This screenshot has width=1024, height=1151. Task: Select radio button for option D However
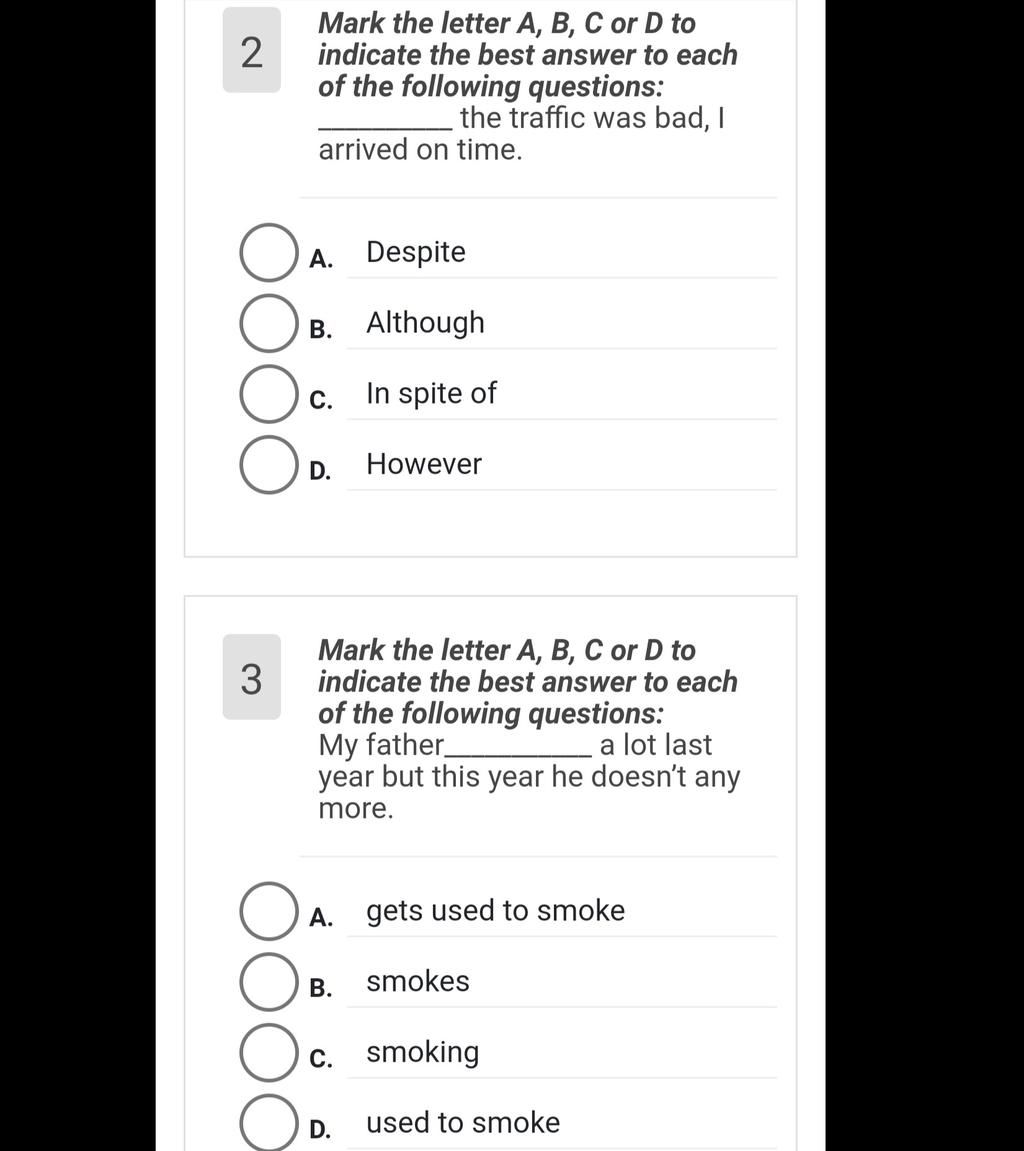point(269,465)
